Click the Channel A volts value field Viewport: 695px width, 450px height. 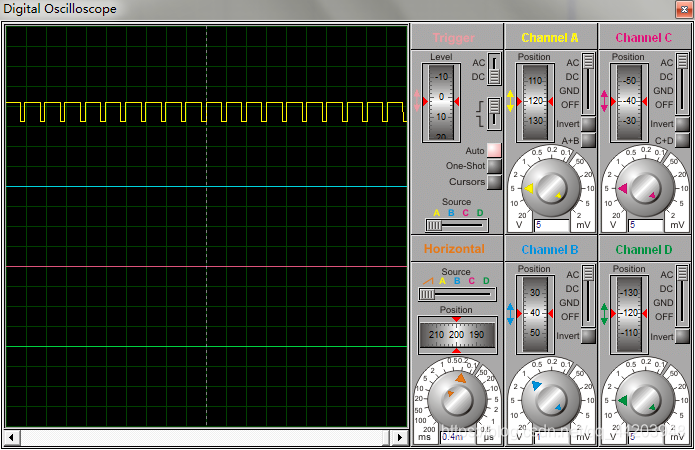(x=551, y=225)
